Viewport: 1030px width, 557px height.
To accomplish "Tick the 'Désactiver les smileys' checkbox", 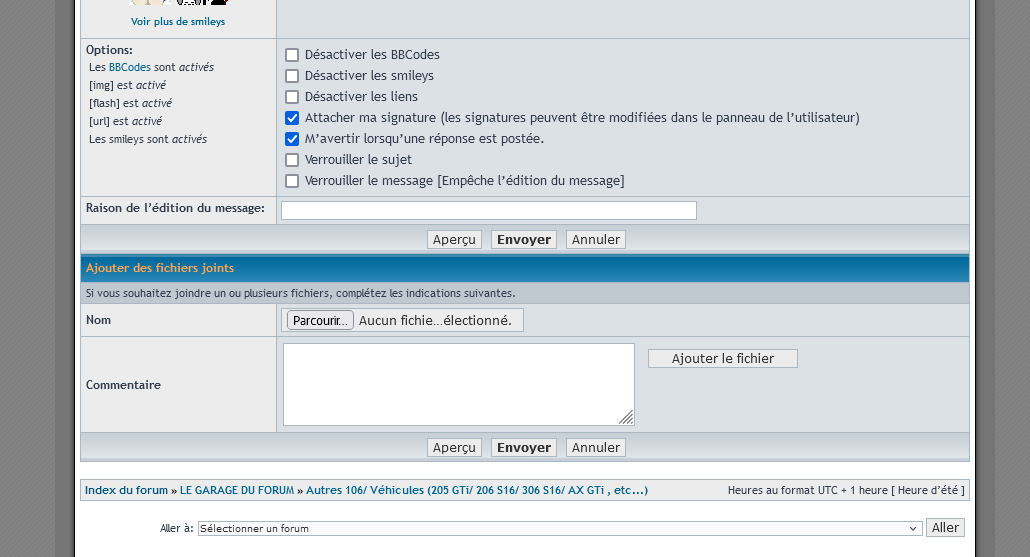I will click(x=292, y=76).
